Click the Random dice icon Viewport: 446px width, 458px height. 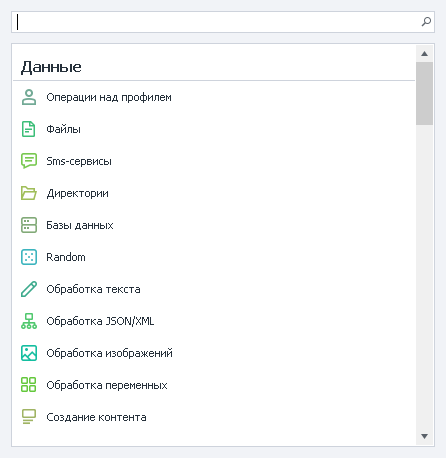click(x=29, y=257)
